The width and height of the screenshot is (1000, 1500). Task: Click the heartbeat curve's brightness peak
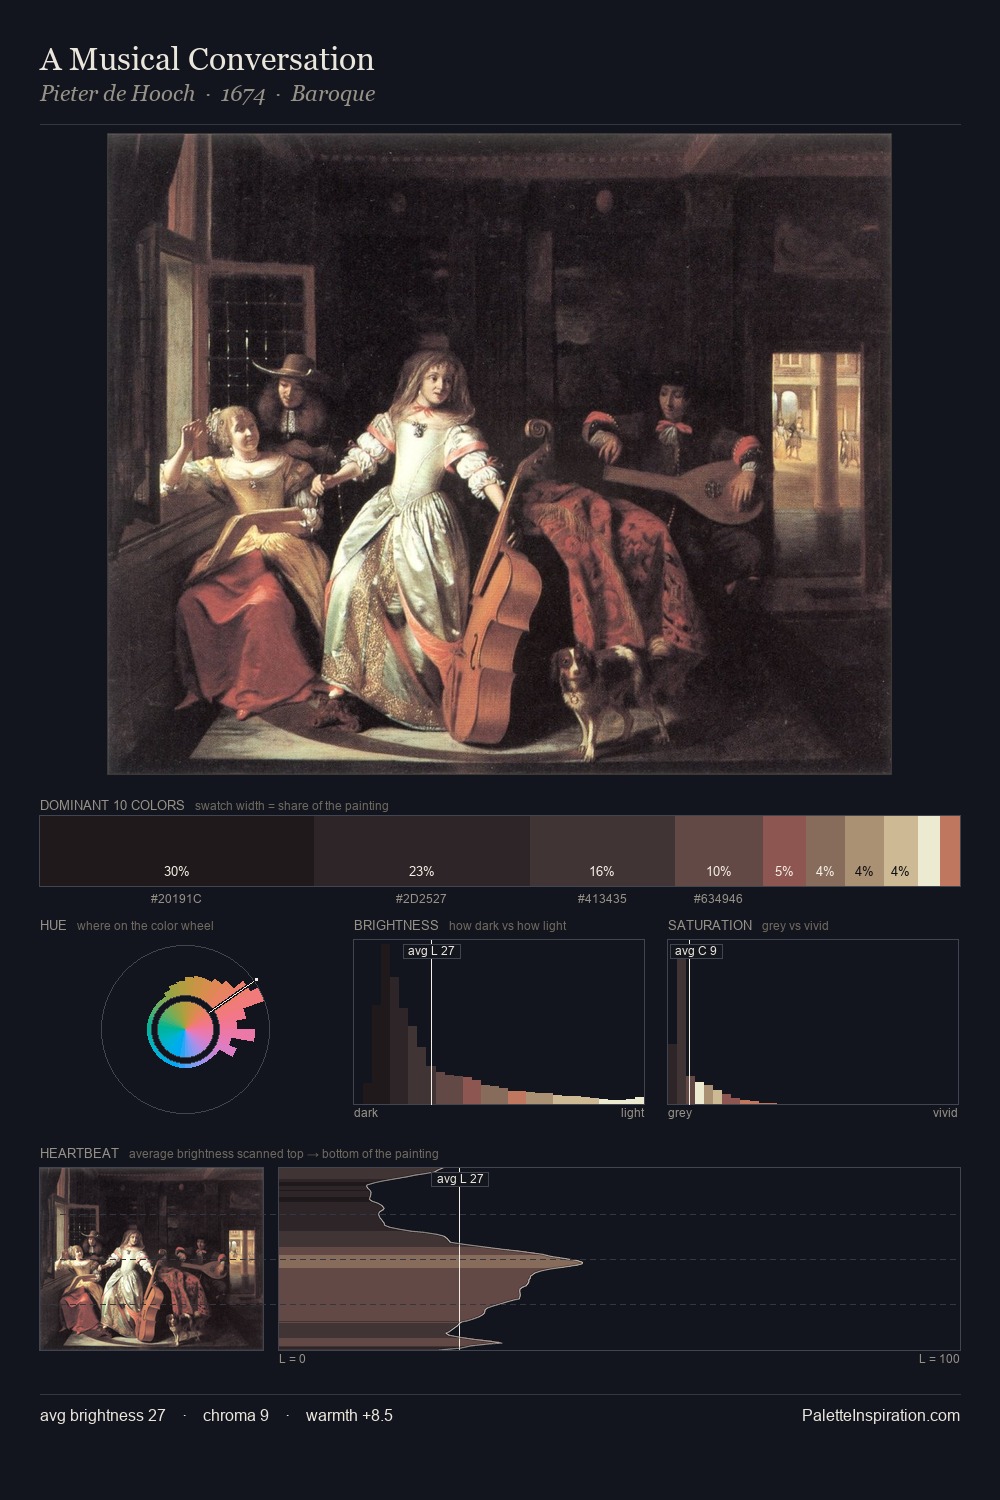pyautogui.click(x=581, y=1263)
